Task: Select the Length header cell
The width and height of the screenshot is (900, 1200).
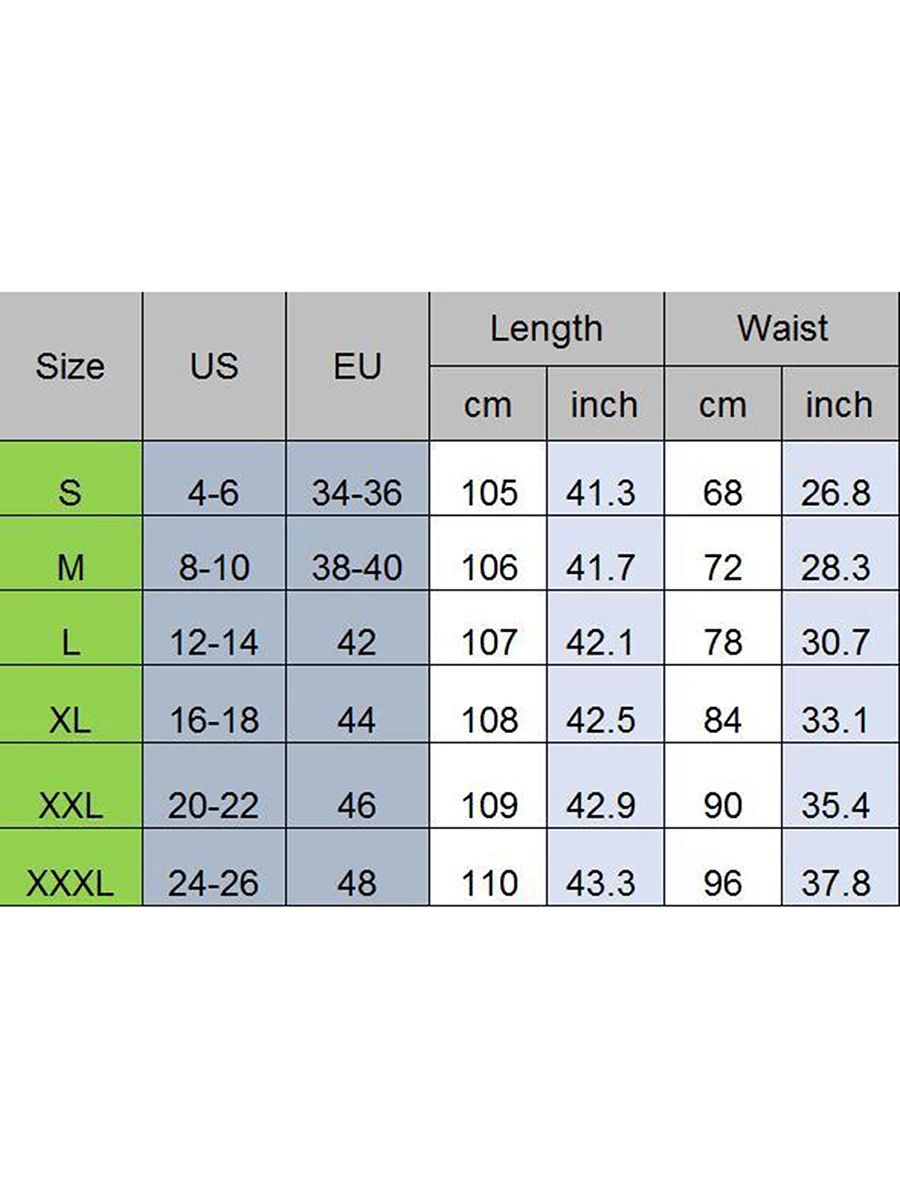Action: (x=546, y=329)
